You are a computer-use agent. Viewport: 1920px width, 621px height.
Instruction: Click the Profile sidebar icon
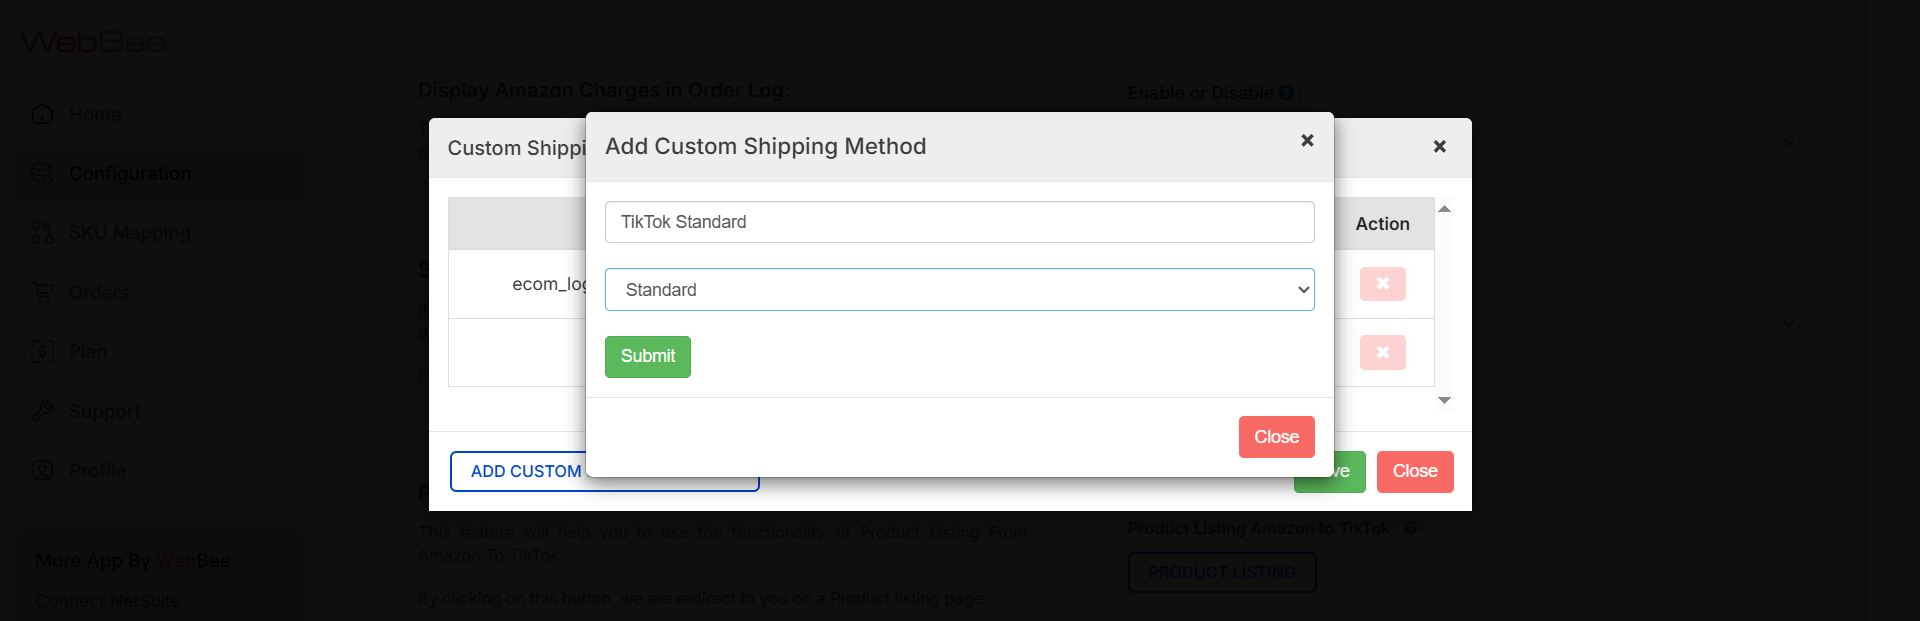[42, 470]
